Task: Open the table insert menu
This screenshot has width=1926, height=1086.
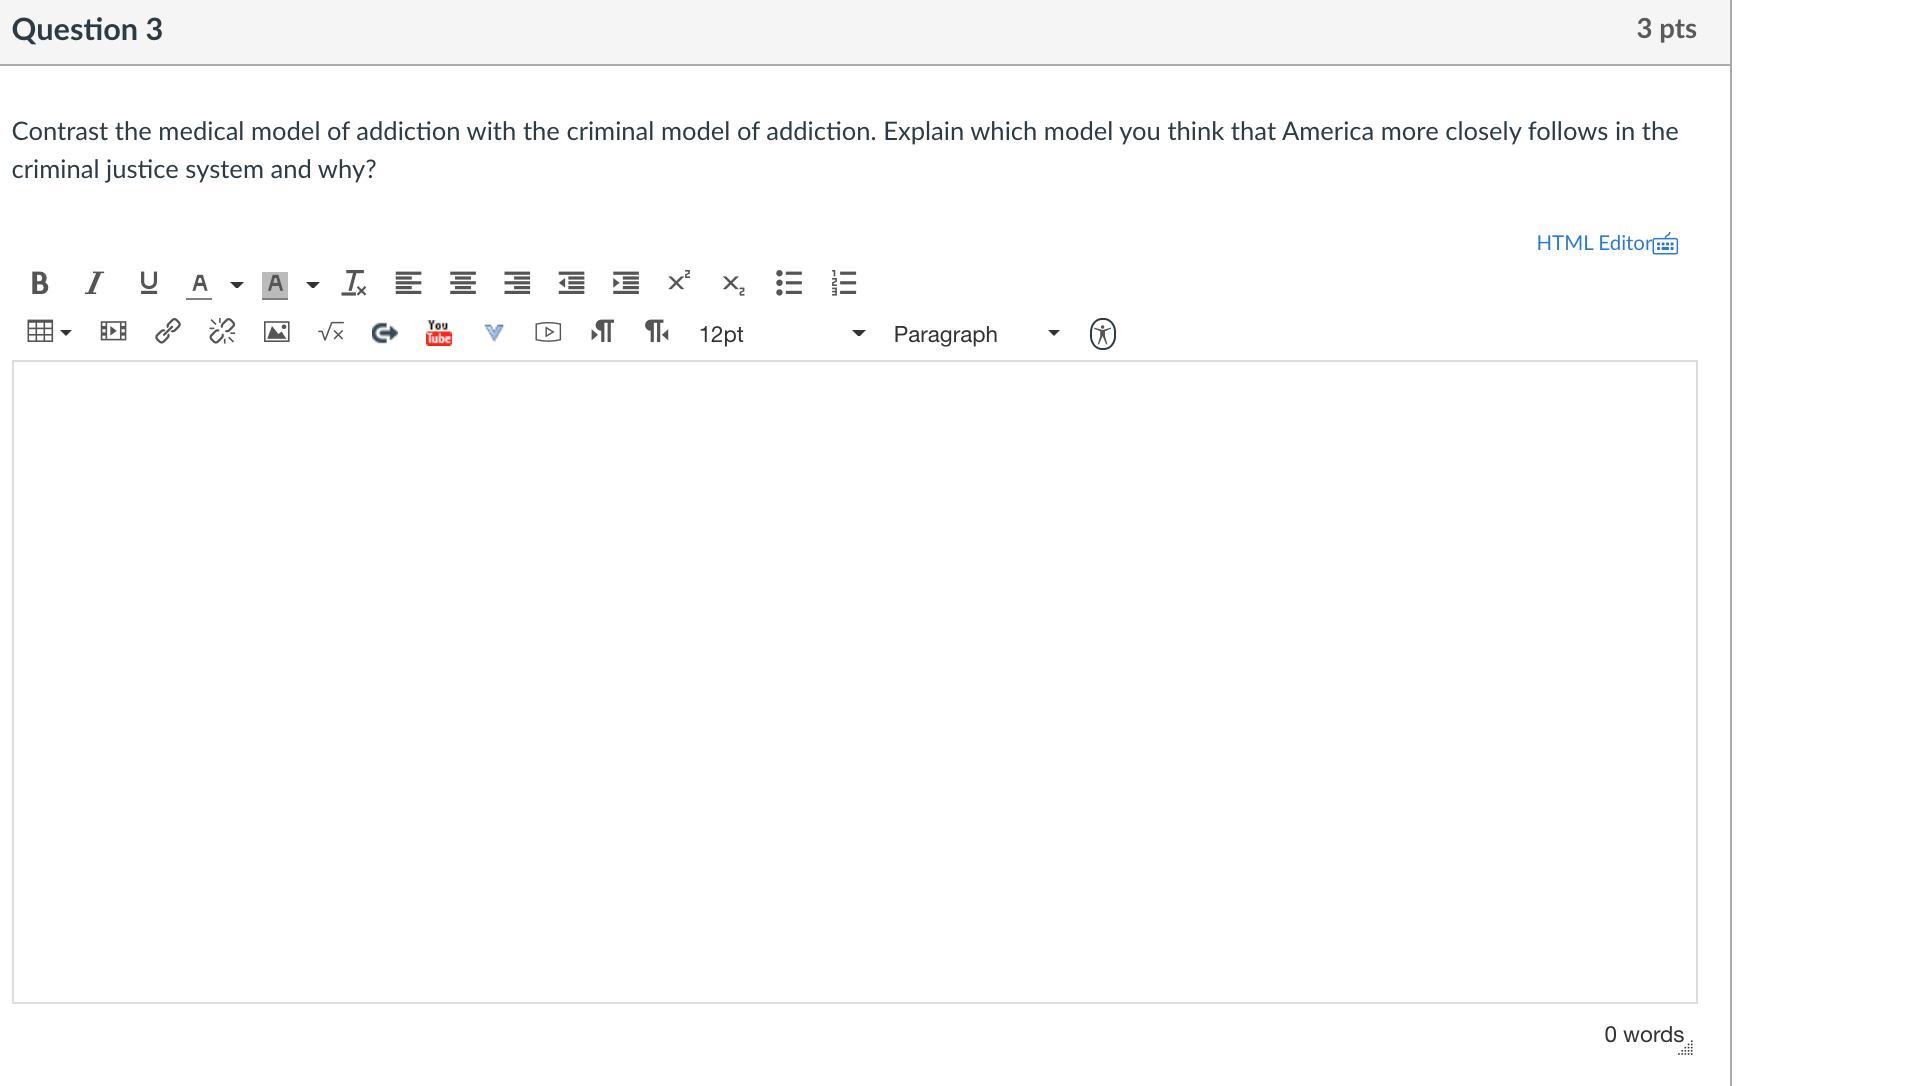Action: [48, 333]
